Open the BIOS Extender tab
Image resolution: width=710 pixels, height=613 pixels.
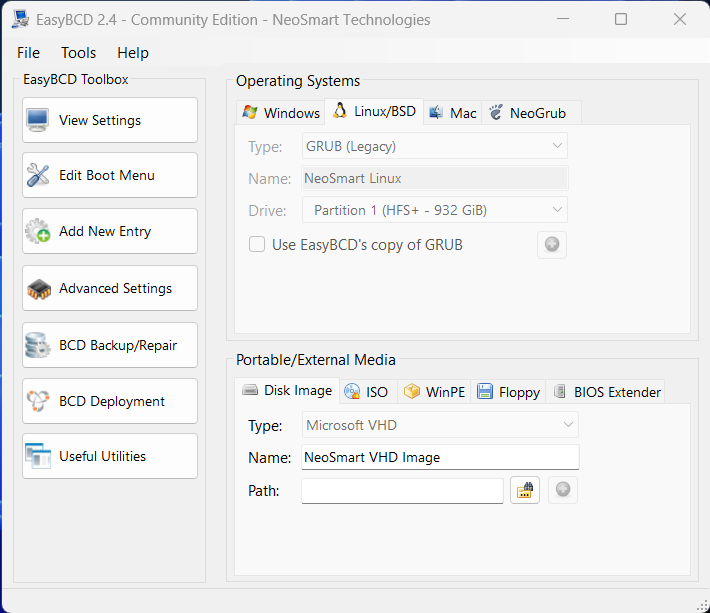click(606, 392)
